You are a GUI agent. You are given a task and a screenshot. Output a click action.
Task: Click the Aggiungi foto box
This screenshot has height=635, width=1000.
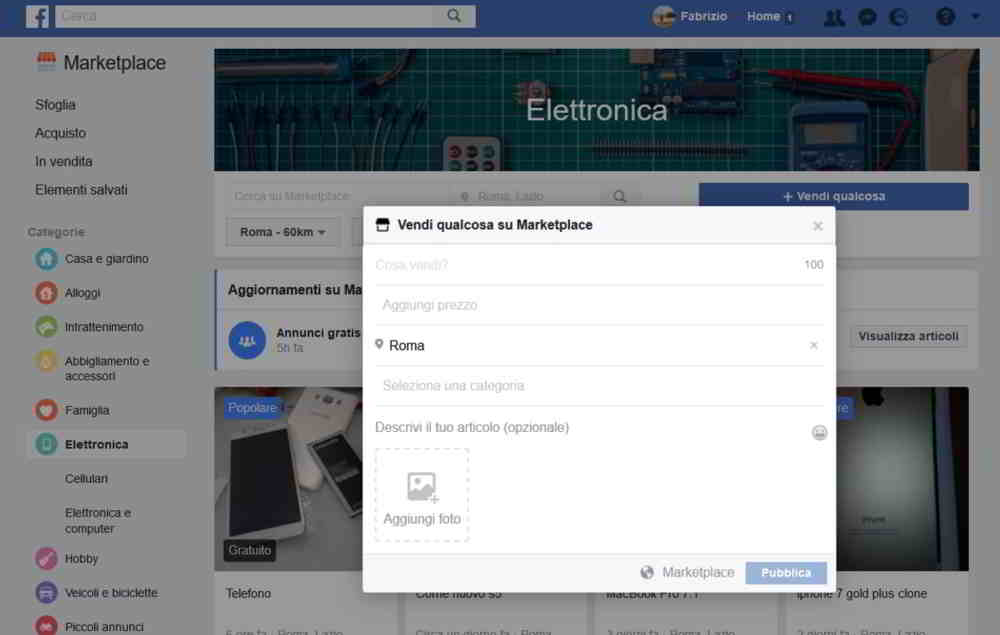[x=422, y=495]
